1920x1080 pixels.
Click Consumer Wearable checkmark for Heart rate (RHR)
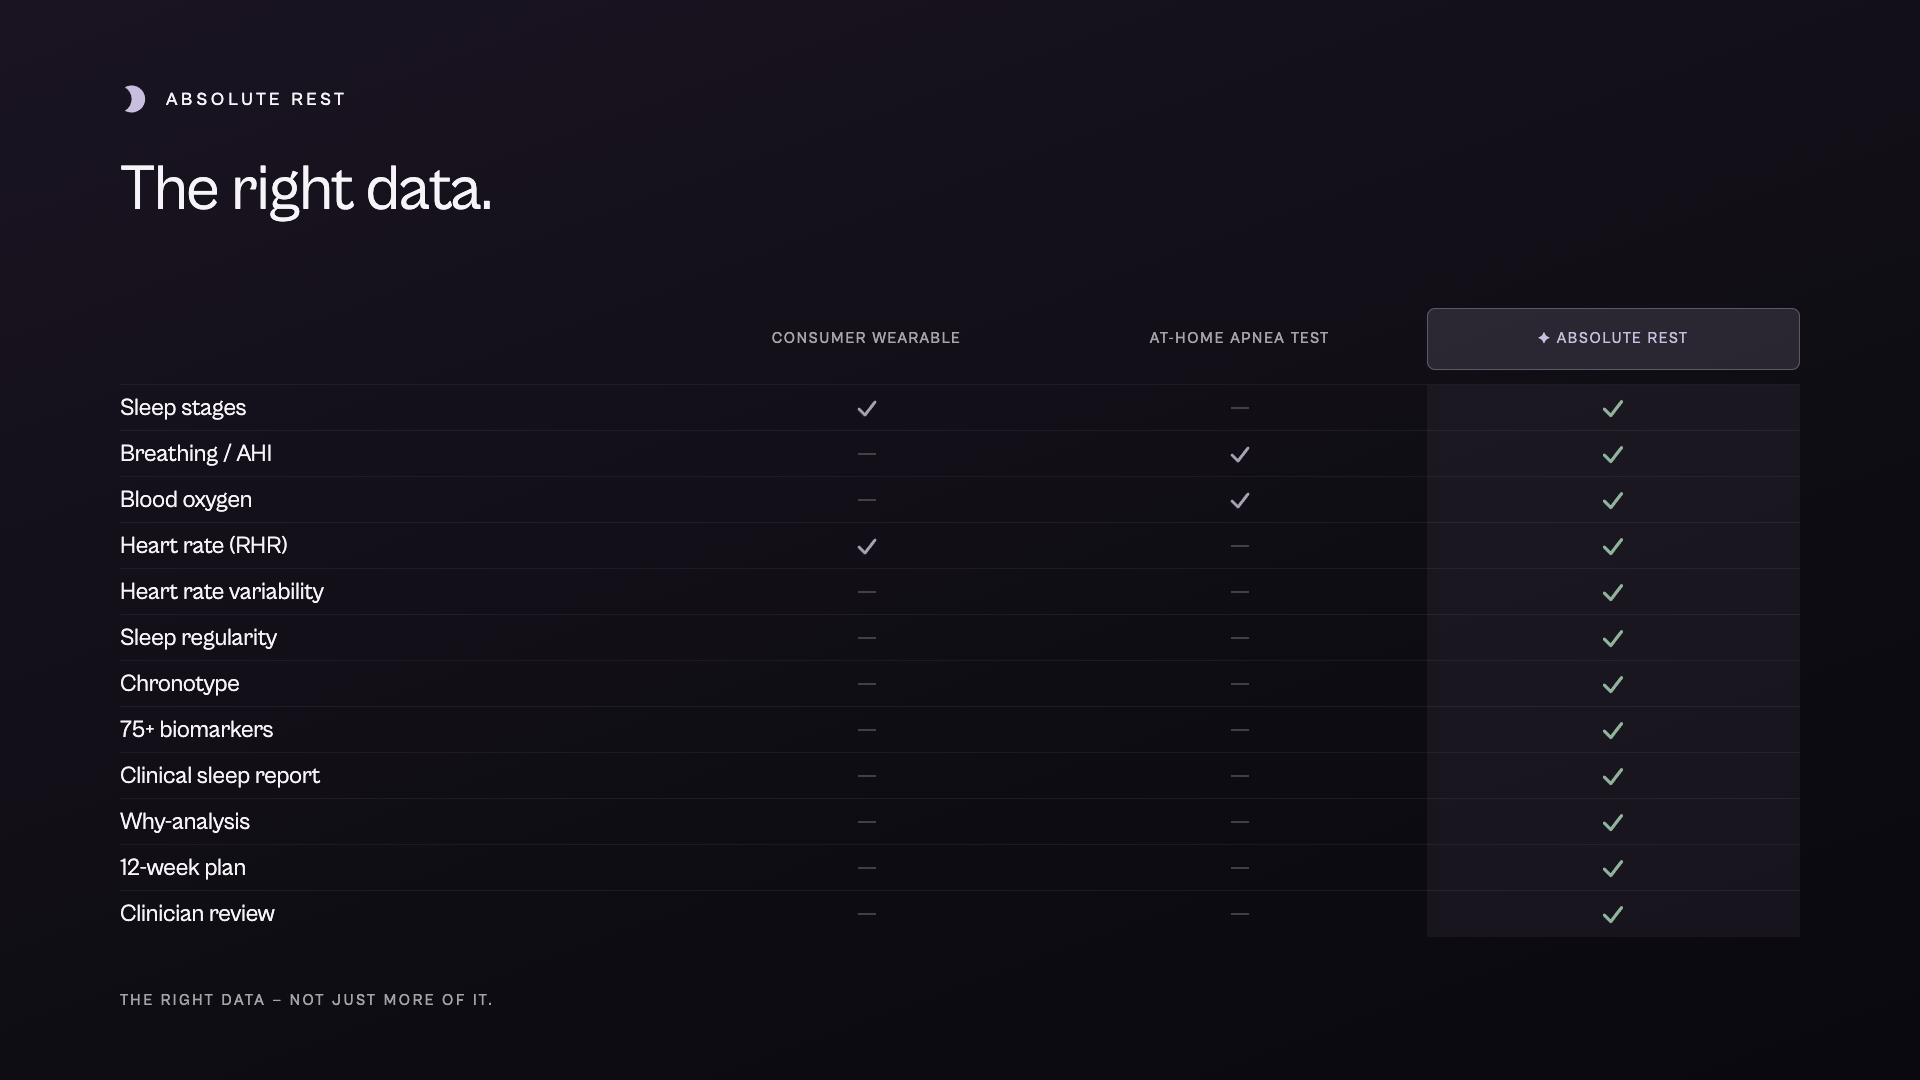coord(867,546)
